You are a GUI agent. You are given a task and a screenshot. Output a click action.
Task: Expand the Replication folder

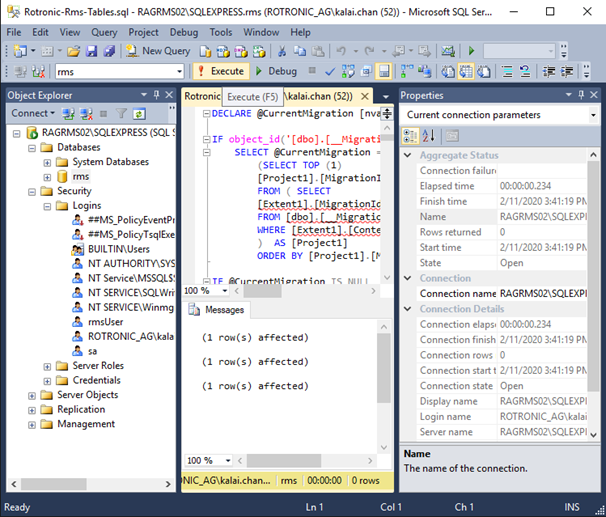[32, 410]
